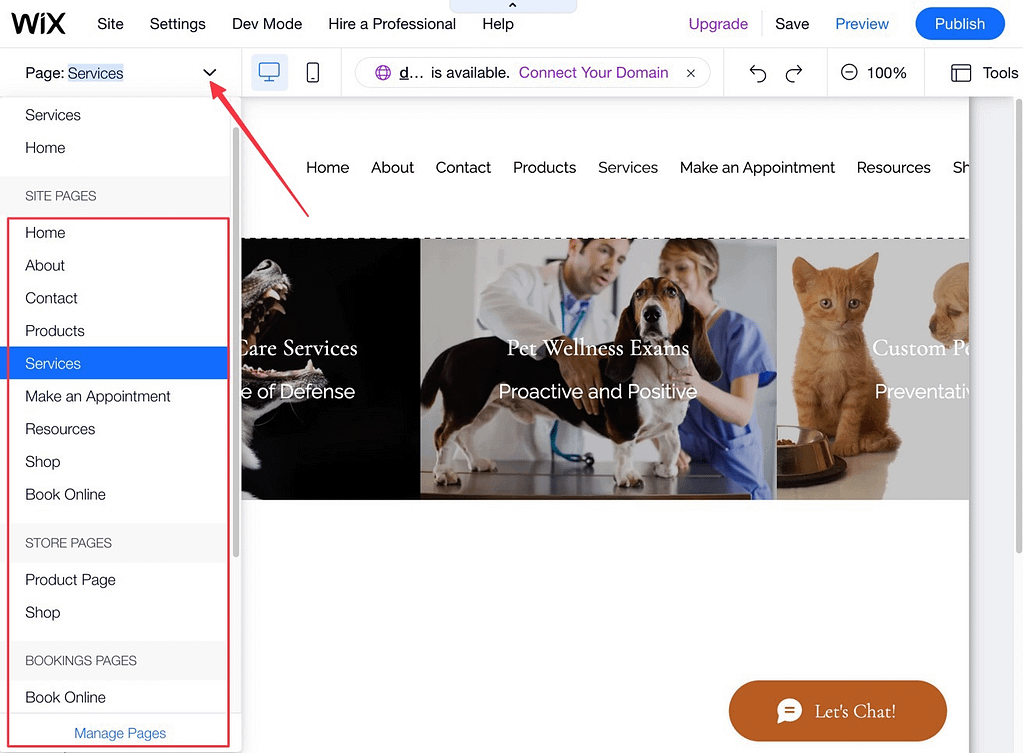Collapse the top bar with the up chevron
This screenshot has height=753, width=1023.
(x=513, y=5)
